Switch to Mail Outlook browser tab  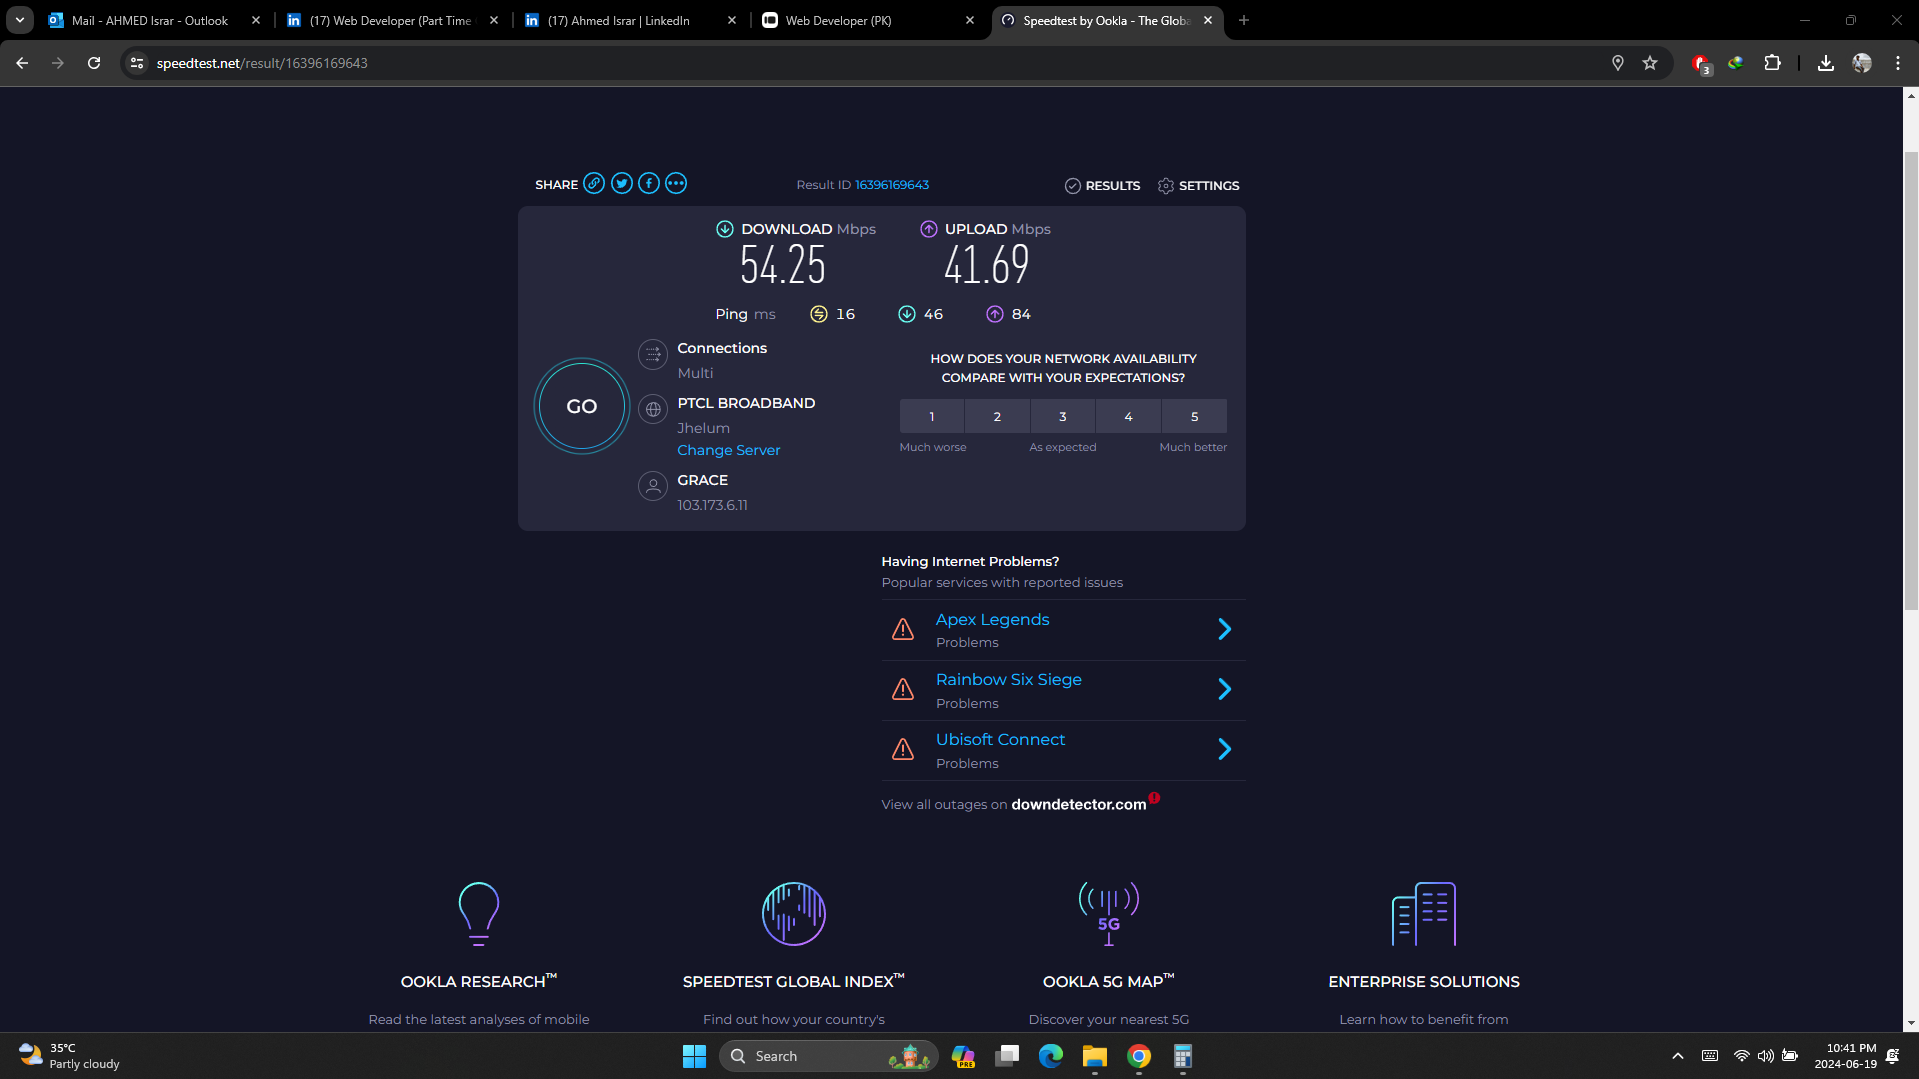(150, 20)
